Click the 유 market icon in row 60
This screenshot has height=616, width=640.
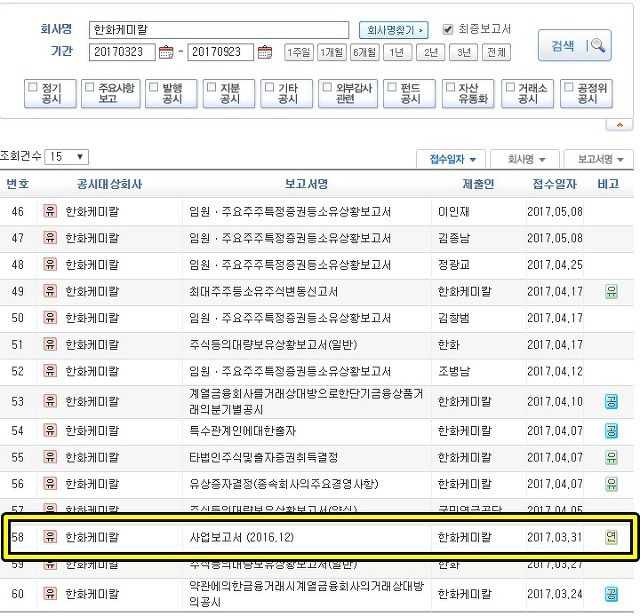50,593
